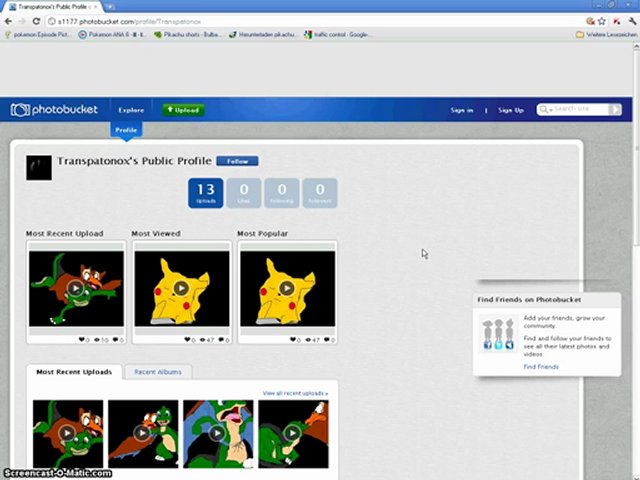Click the 13 Uploads counter tile

click(x=205, y=192)
